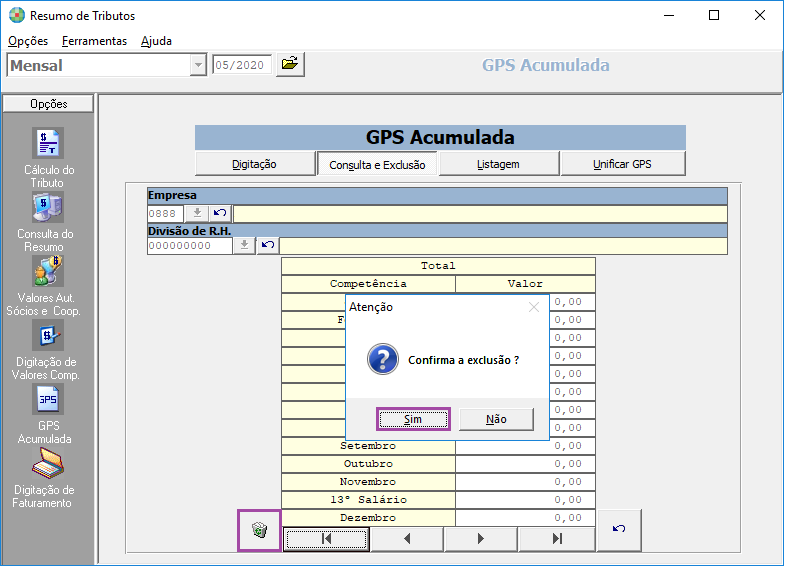The height and width of the screenshot is (567, 785).
Task: Click Divisão de R.H. lookup arrow button
Action: 244,245
